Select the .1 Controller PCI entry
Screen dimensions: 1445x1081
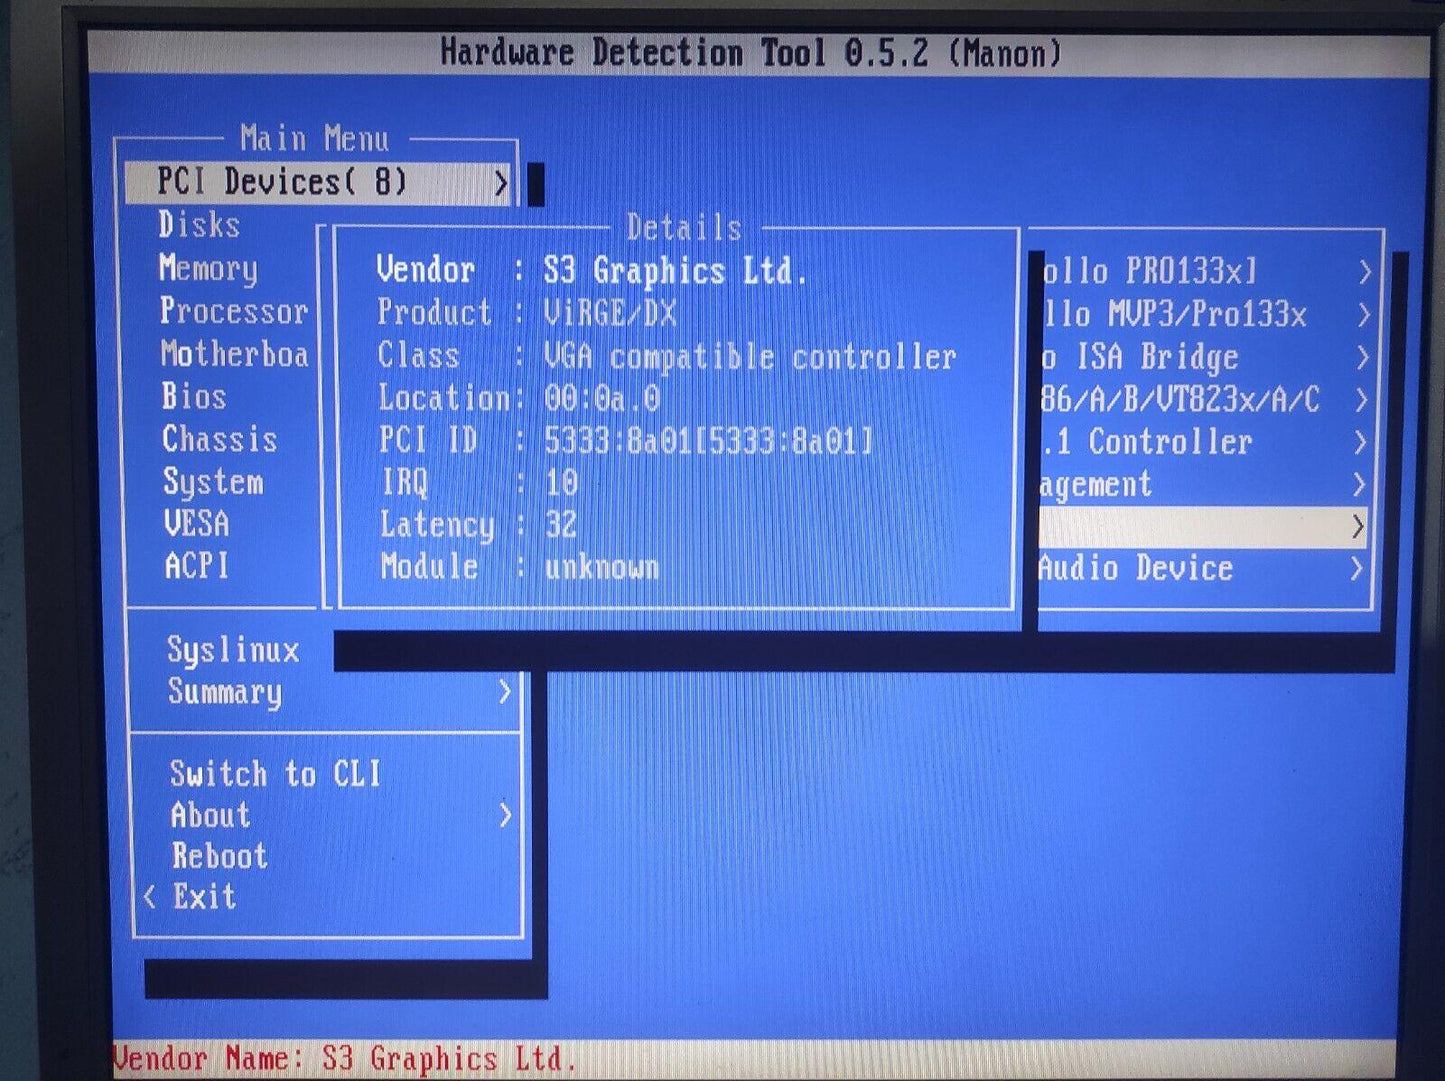click(x=1146, y=442)
